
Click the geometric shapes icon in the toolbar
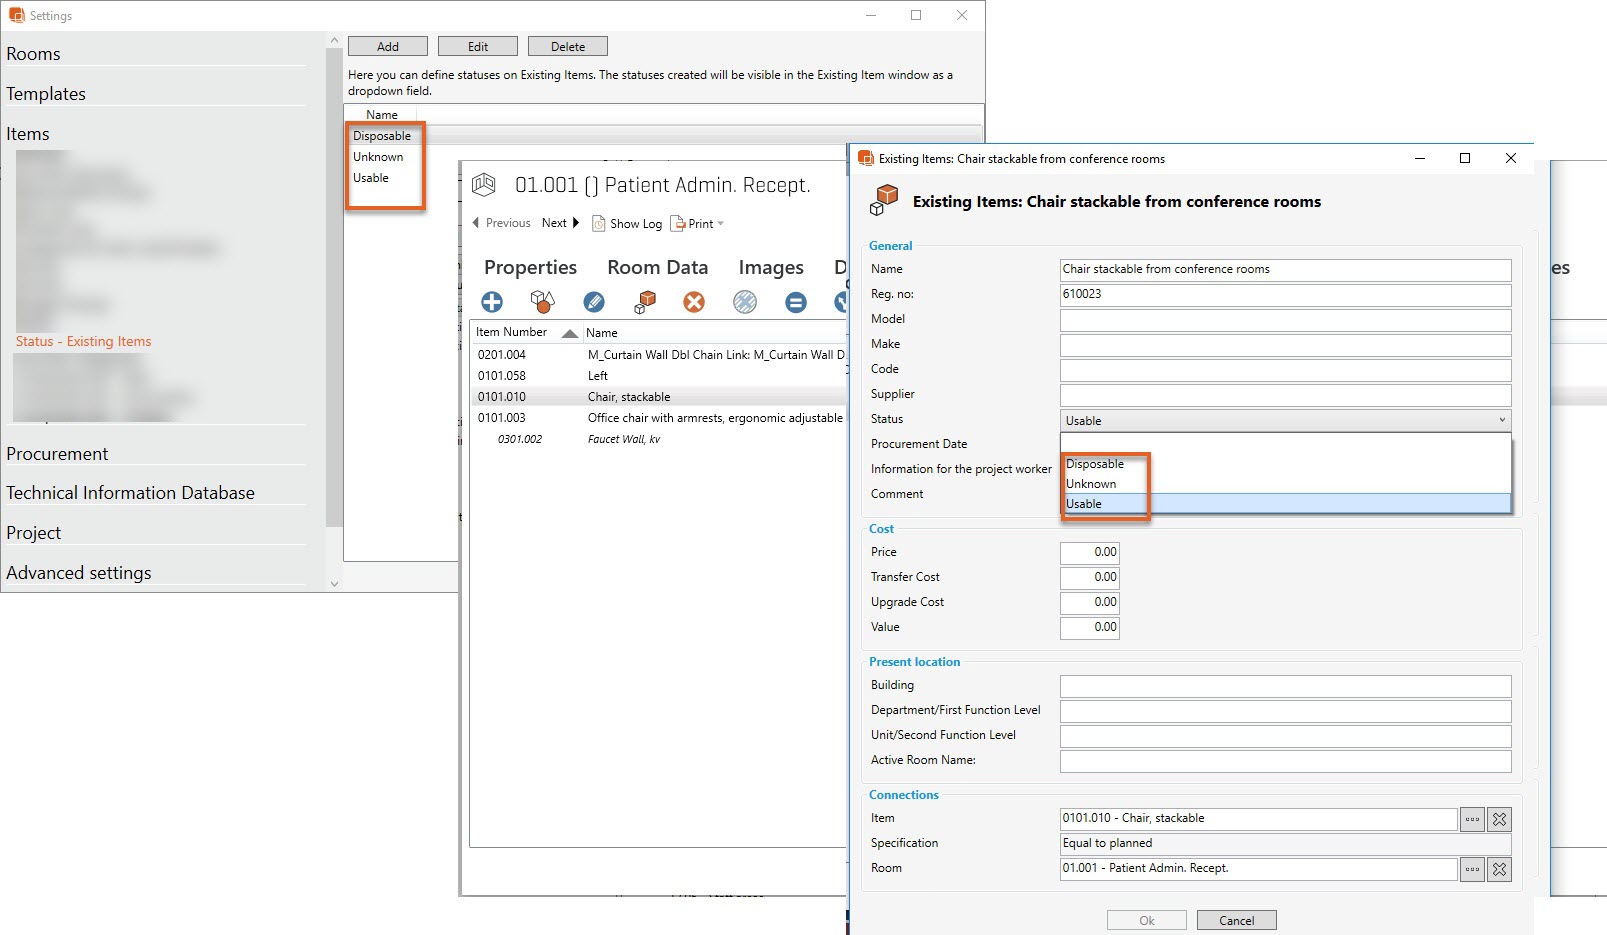pyautogui.click(x=543, y=302)
